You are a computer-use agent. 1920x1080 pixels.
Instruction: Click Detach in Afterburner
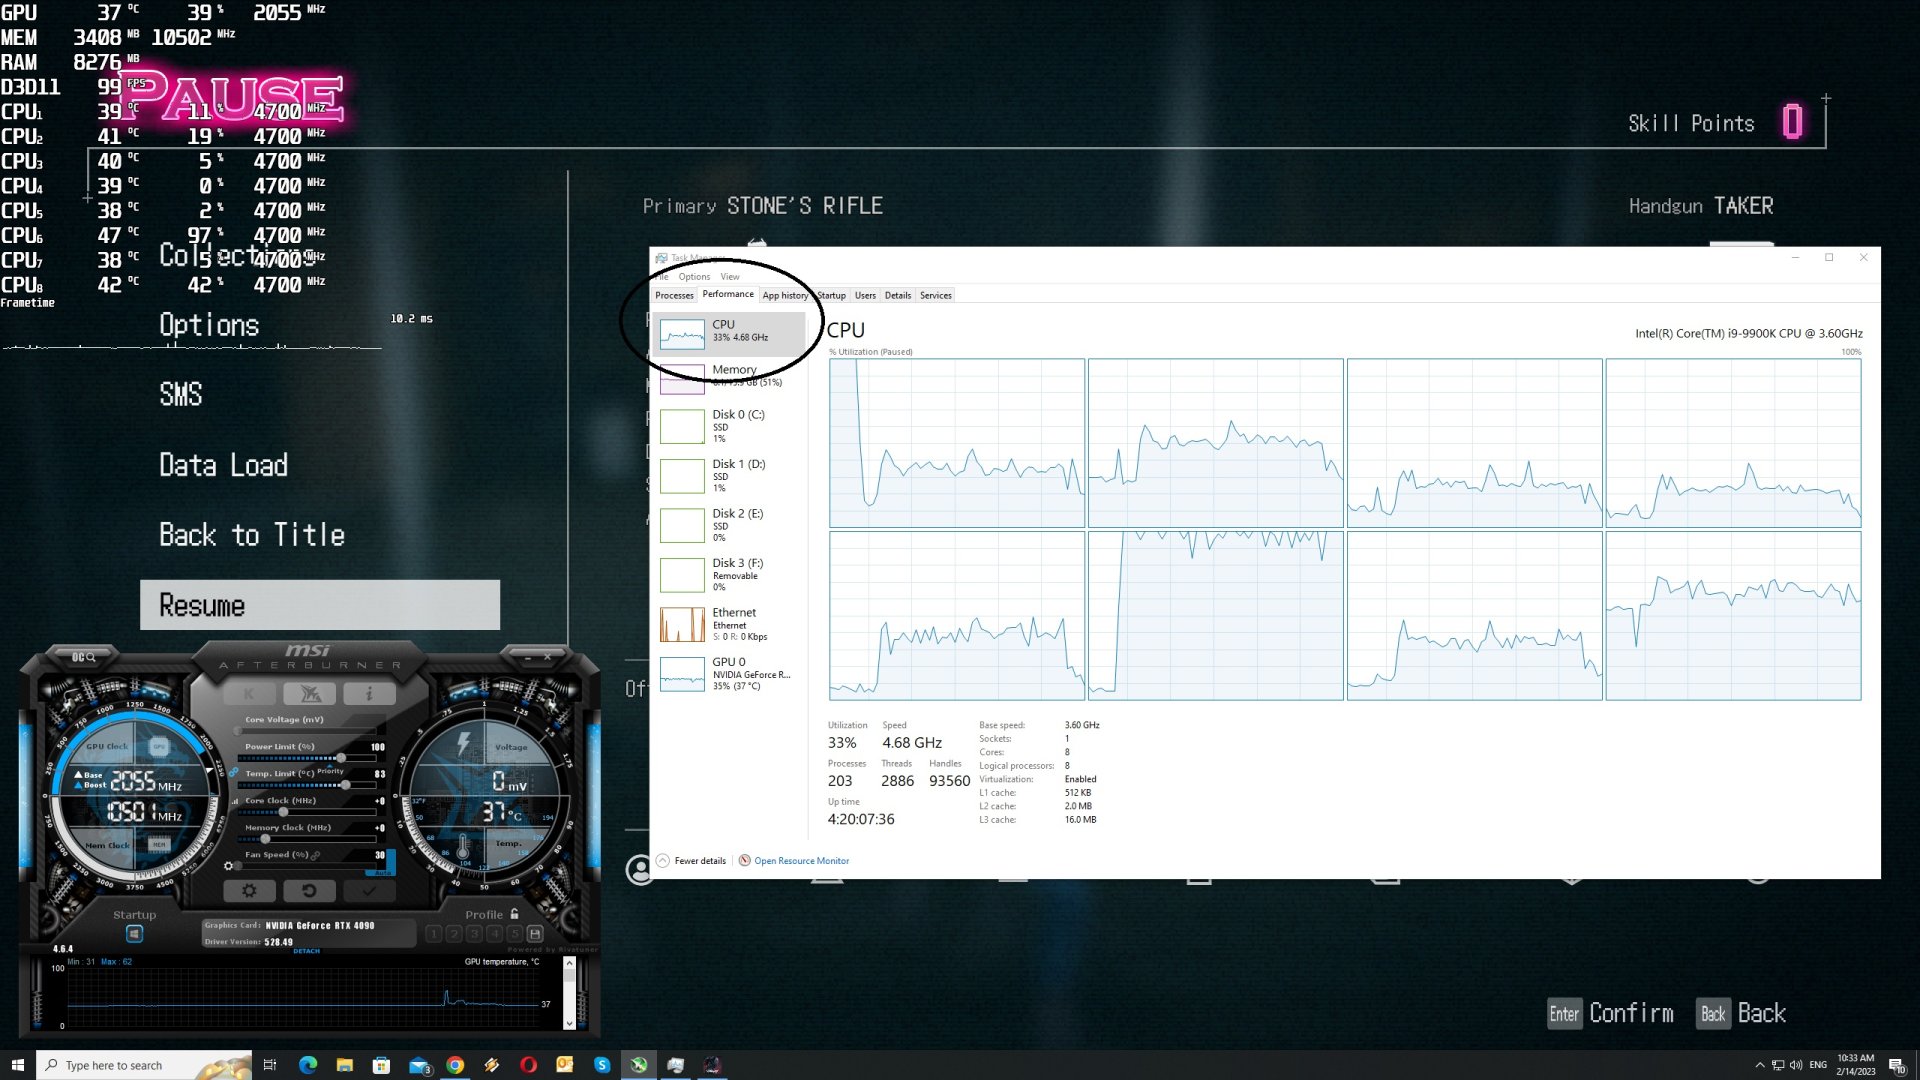tap(306, 951)
